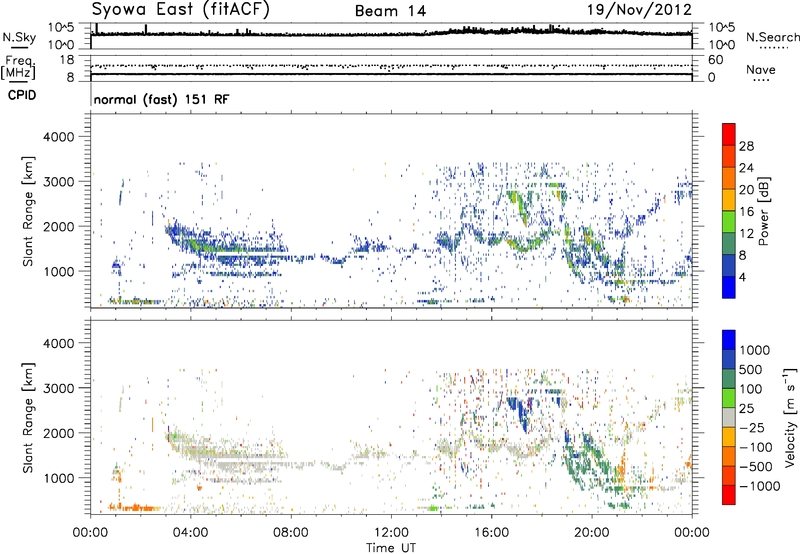Select the "28" value on the power color bar

746,146
